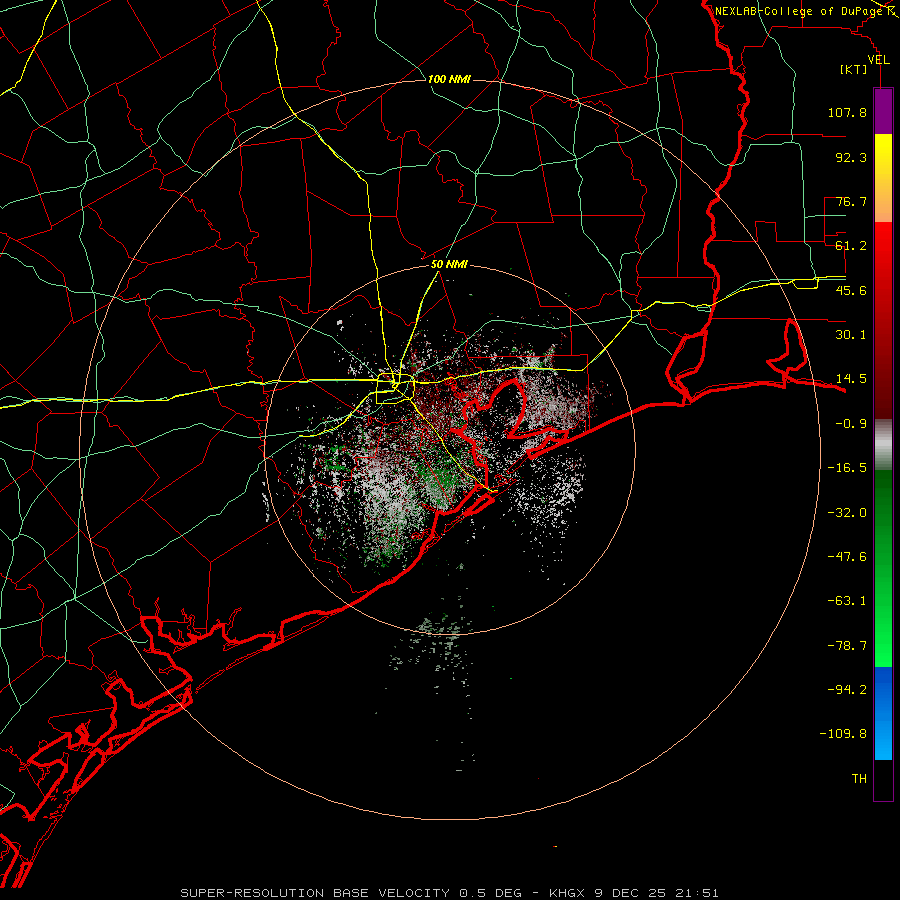900x900 pixels.
Task: Click the -94.2 velocity legend value
Action: pyautogui.click(x=847, y=689)
